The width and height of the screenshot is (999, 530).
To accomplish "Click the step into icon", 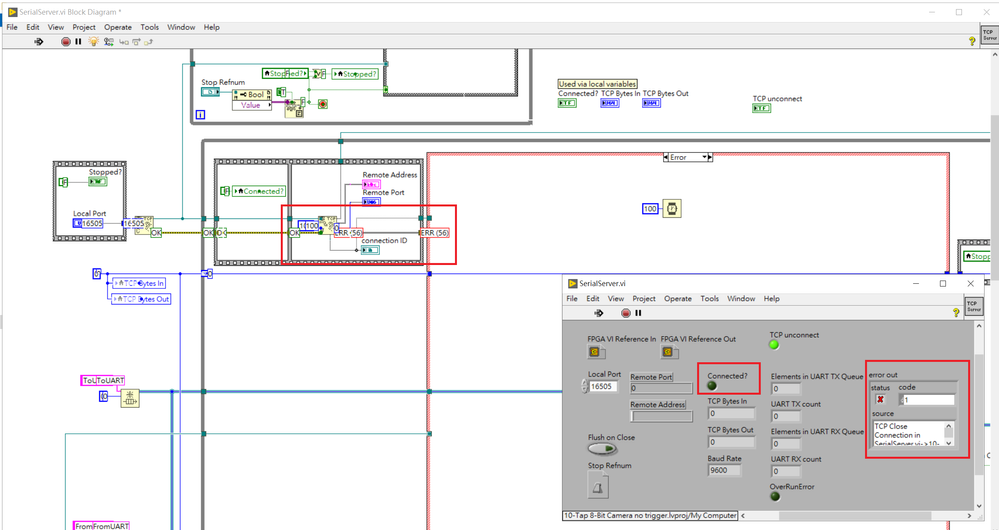I will pyautogui.click(x=124, y=41).
